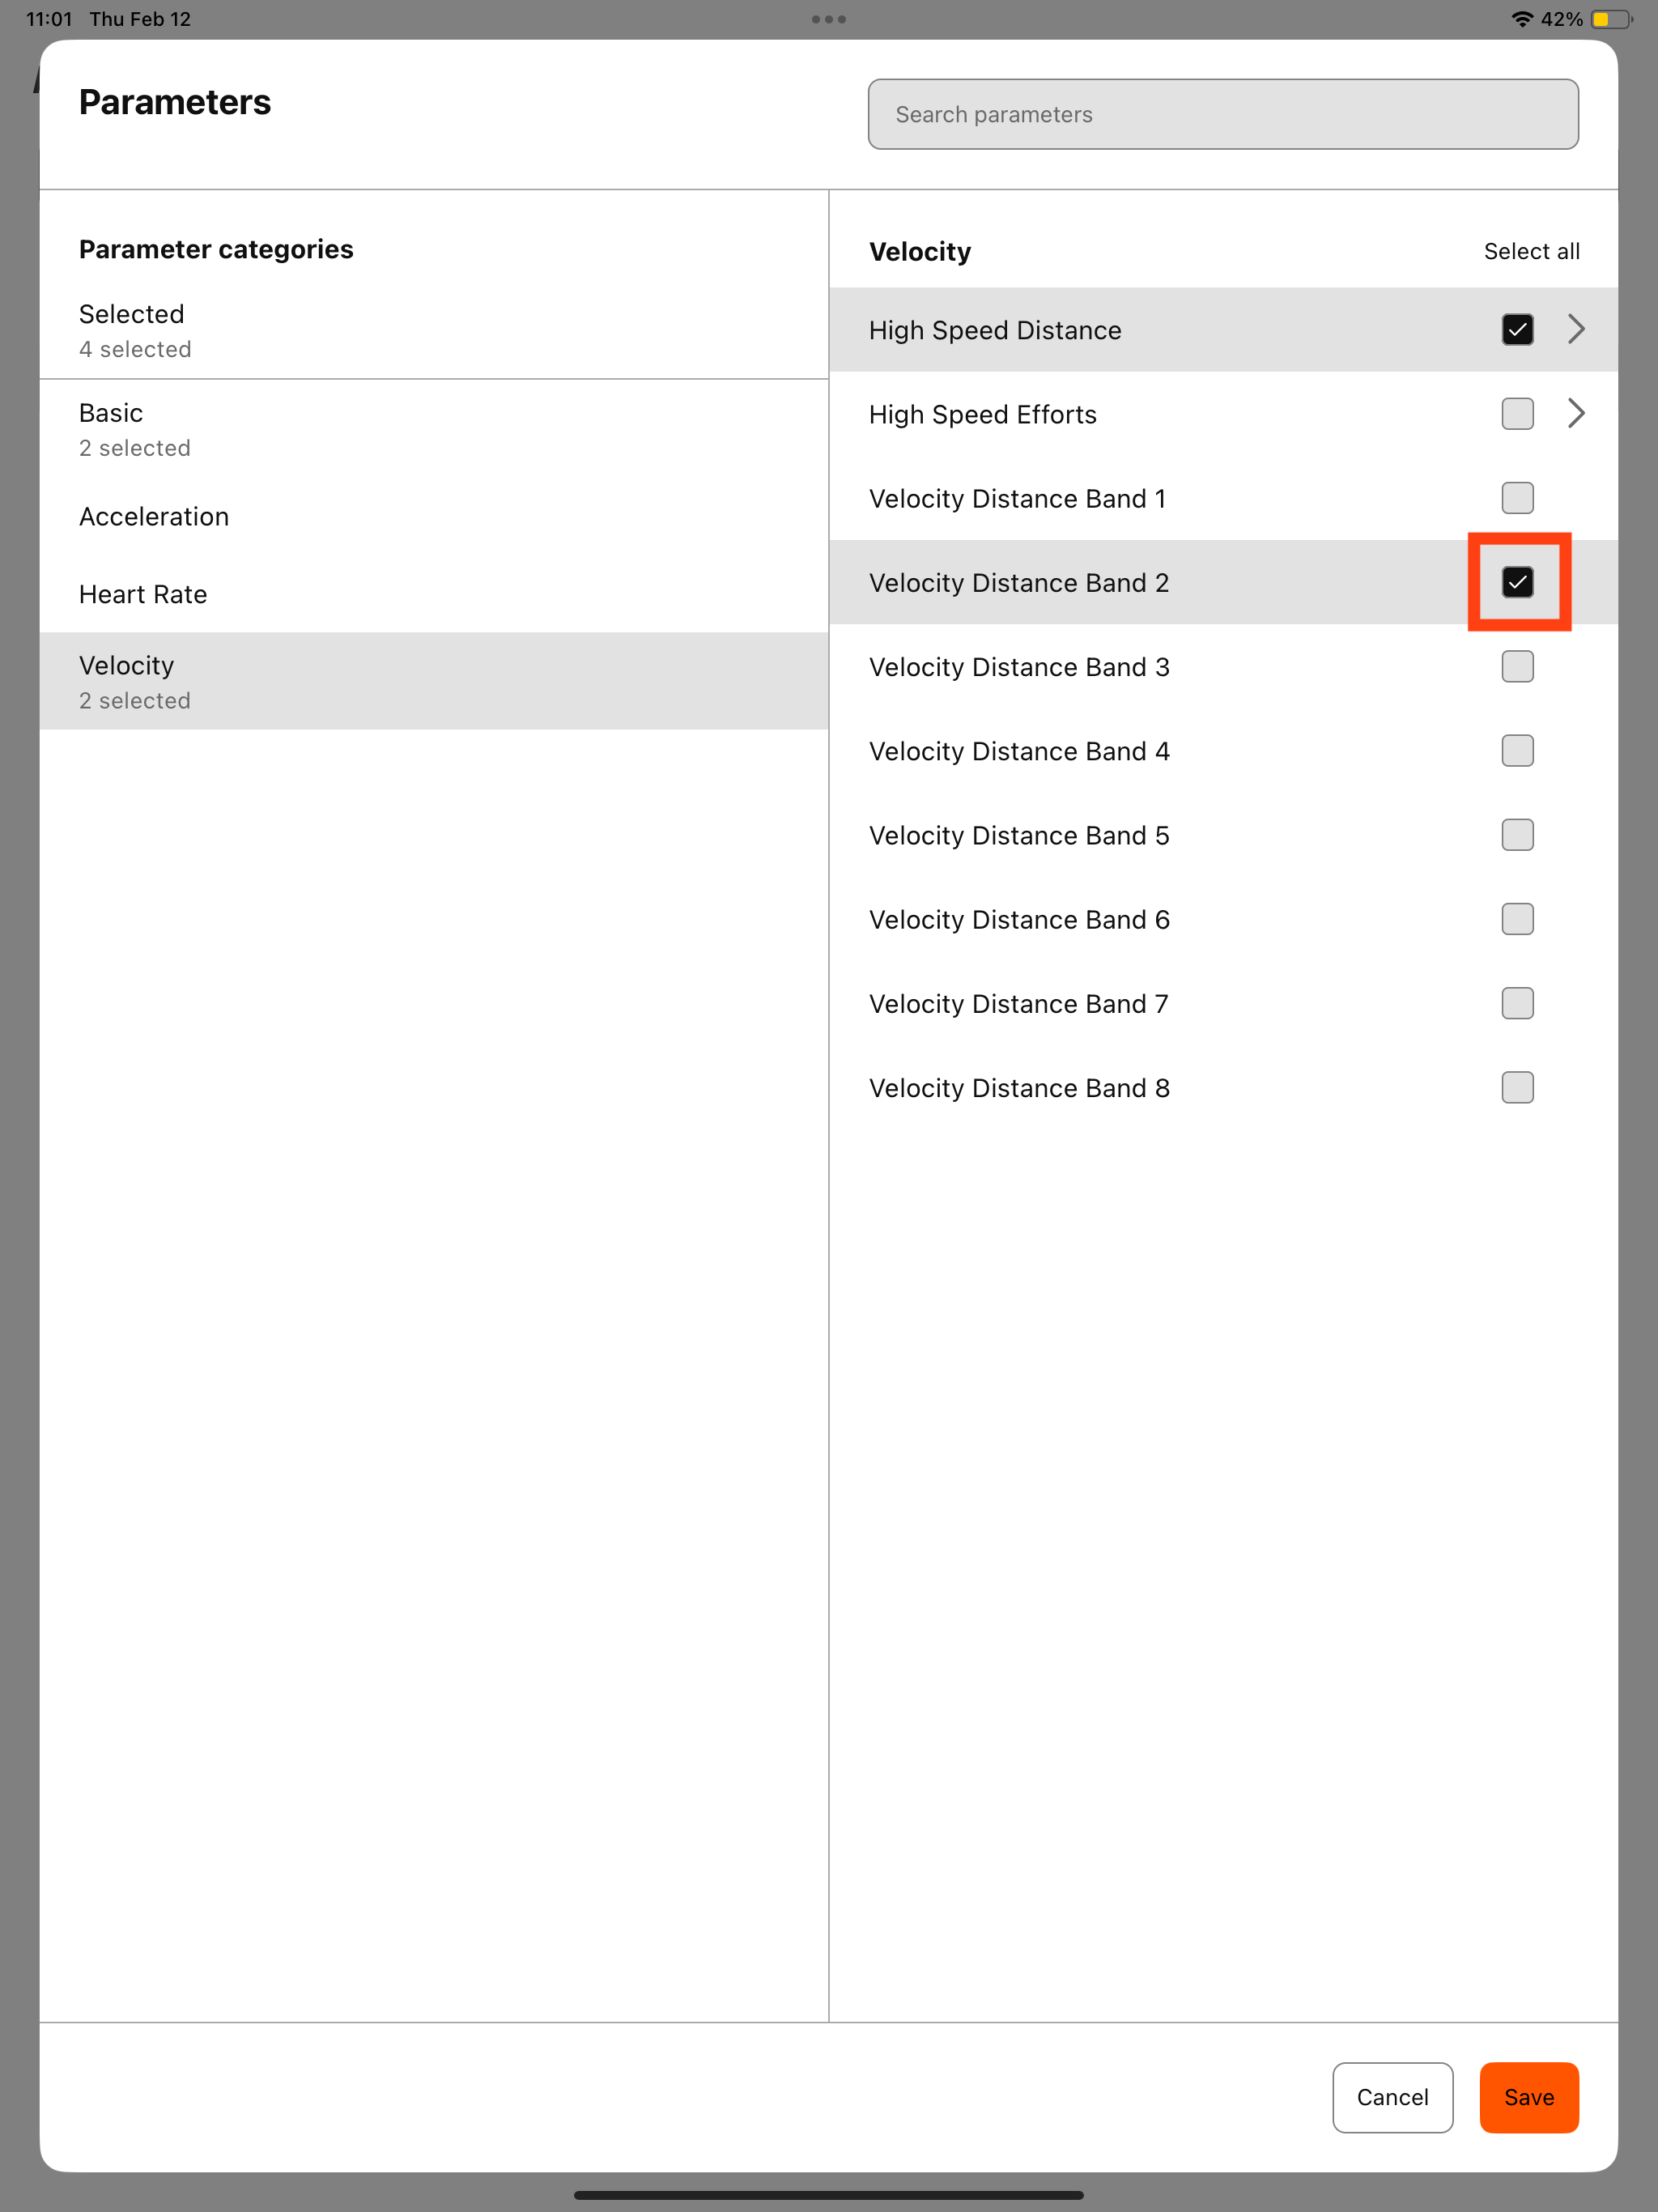The image size is (1658, 2212).
Task: Click the Velocity Distance Band 7 label
Action: [x=1018, y=1004]
